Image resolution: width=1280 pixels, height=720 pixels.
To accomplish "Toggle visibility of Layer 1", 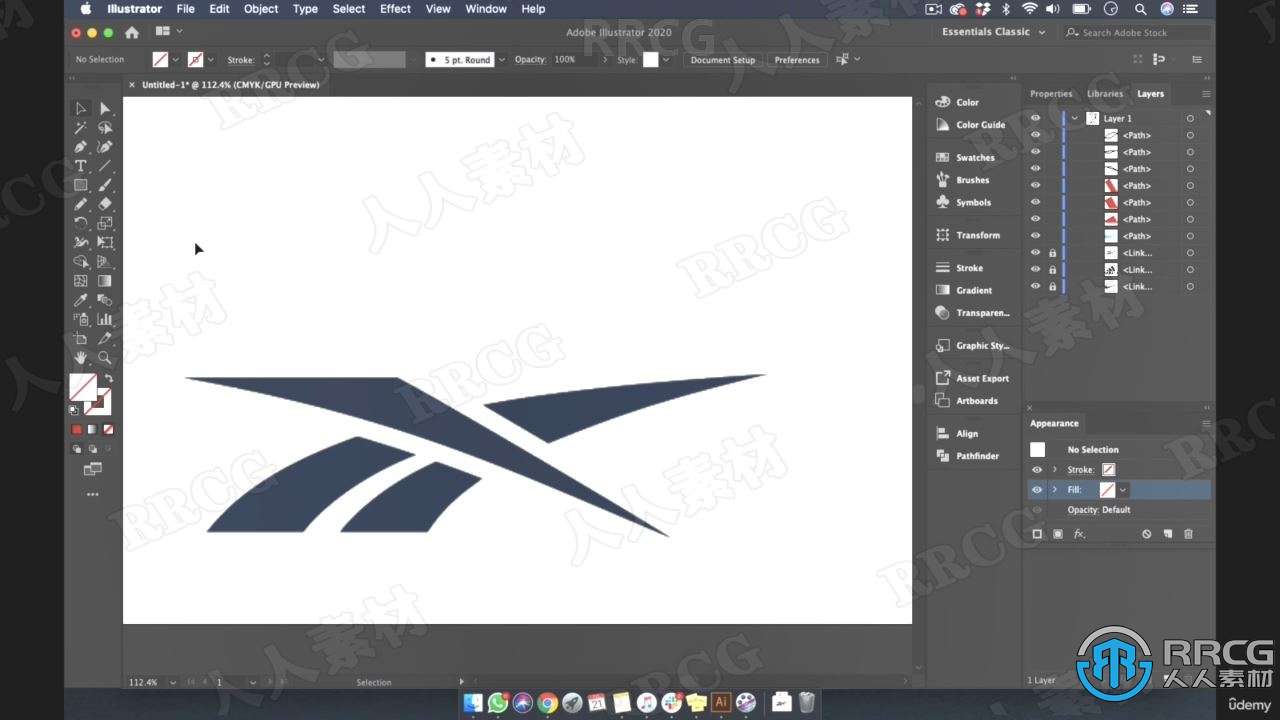I will click(1035, 118).
